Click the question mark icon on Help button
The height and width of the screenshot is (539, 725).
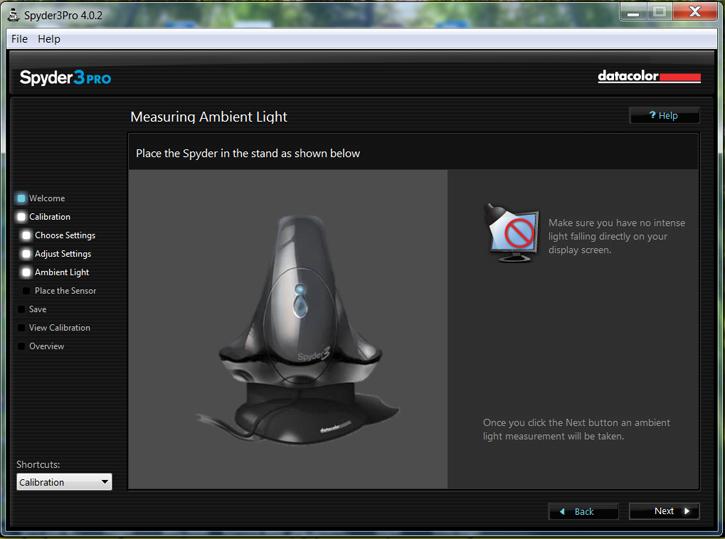click(652, 115)
